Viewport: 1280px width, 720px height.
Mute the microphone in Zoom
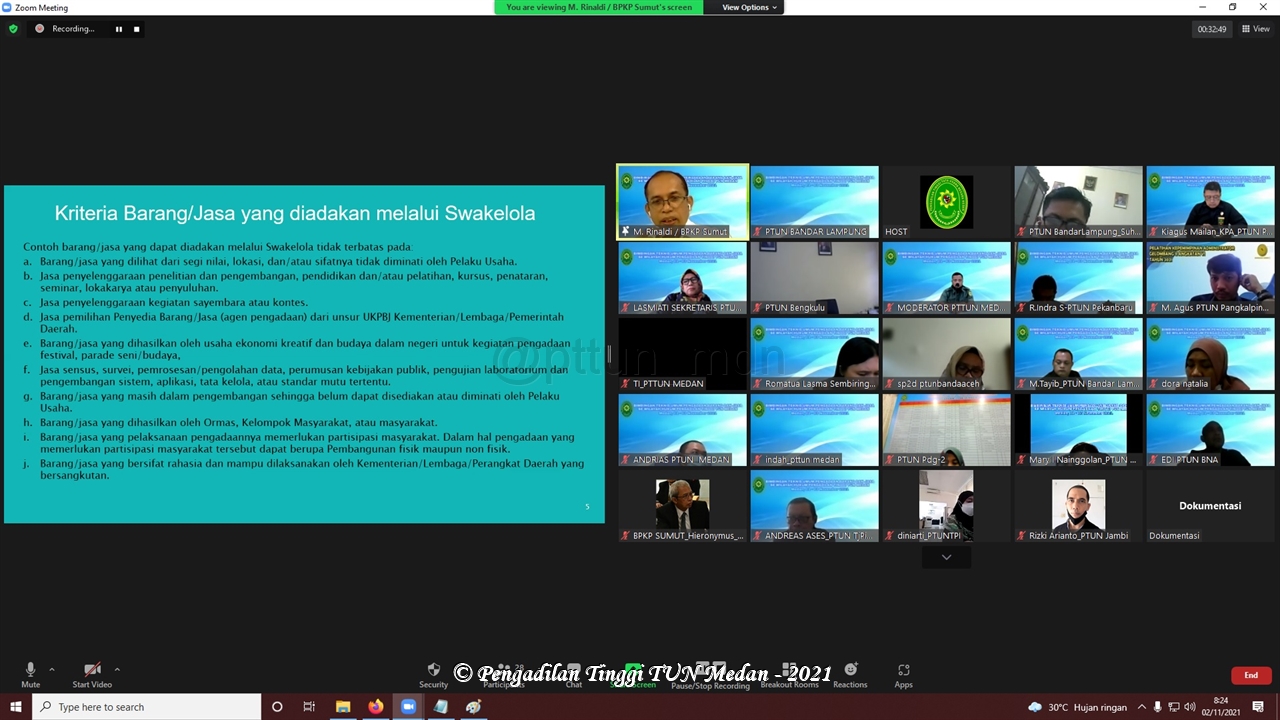tap(30, 671)
